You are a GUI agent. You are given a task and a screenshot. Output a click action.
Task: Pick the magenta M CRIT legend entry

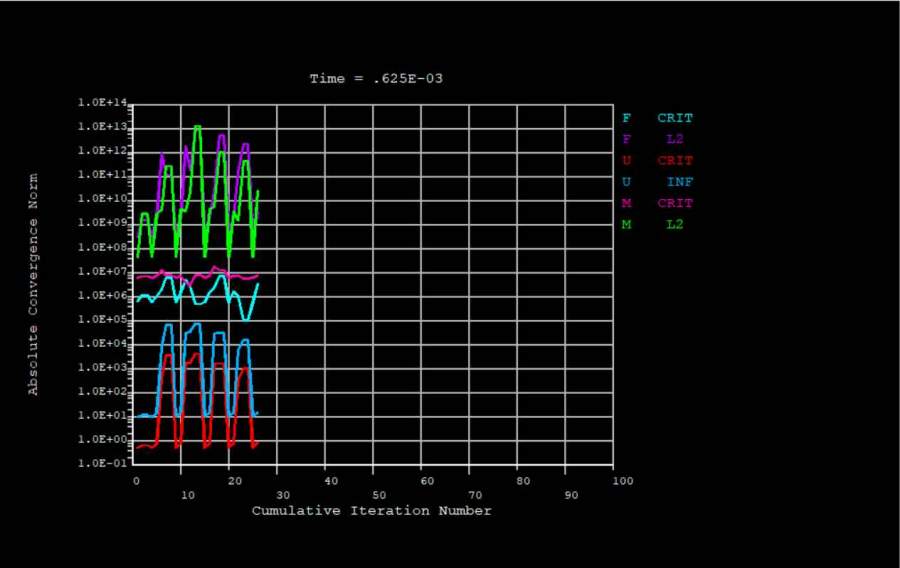click(x=657, y=203)
